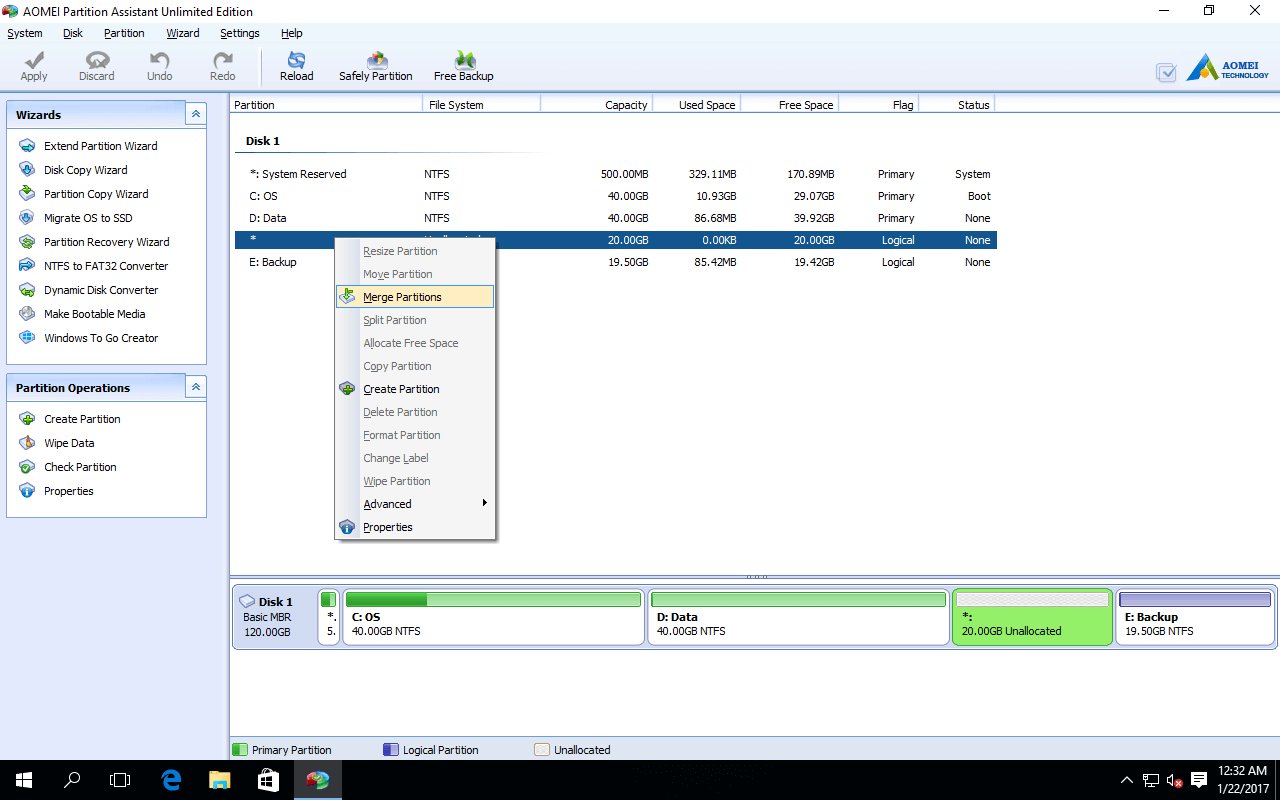Collapse the Partition Operations panel

point(195,386)
